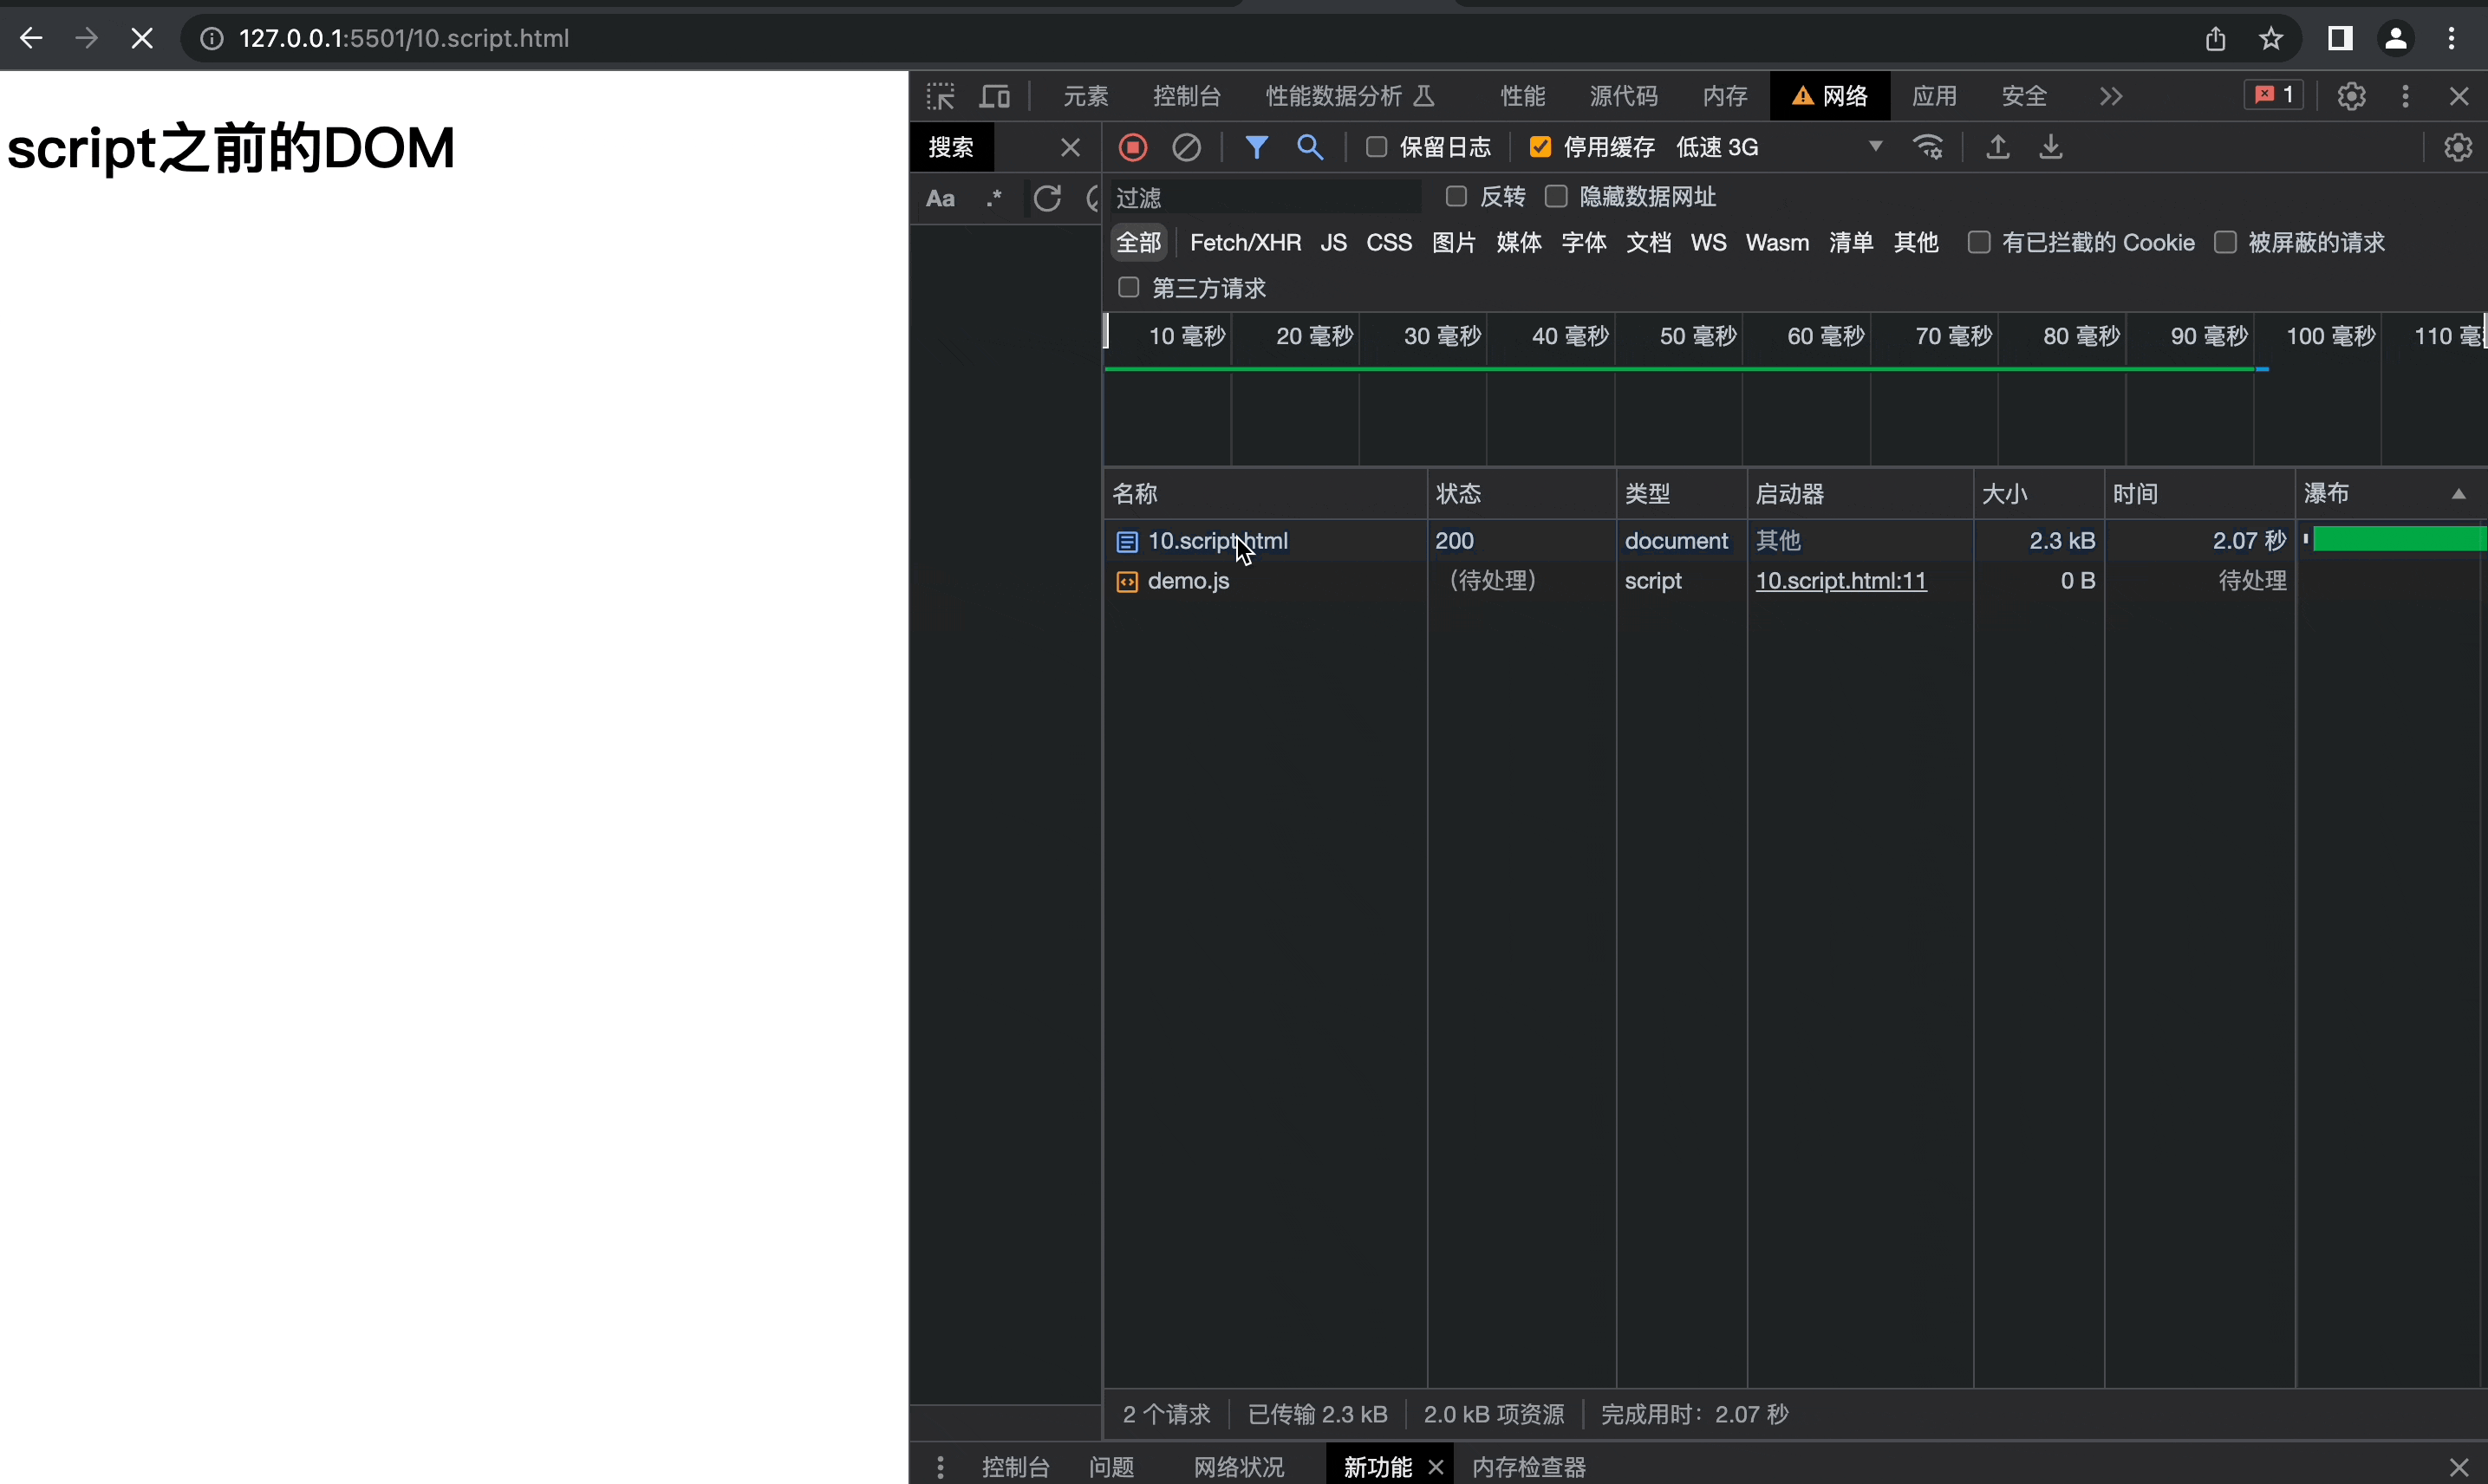
Task: Toggle the device toolbar icon
Action: (994, 96)
